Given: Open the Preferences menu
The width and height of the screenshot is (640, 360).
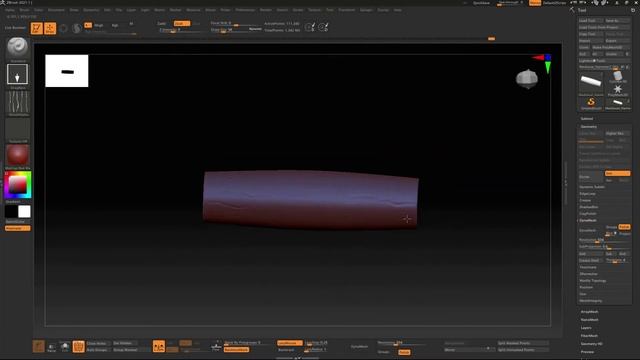Looking at the screenshot, I should coord(245,10).
